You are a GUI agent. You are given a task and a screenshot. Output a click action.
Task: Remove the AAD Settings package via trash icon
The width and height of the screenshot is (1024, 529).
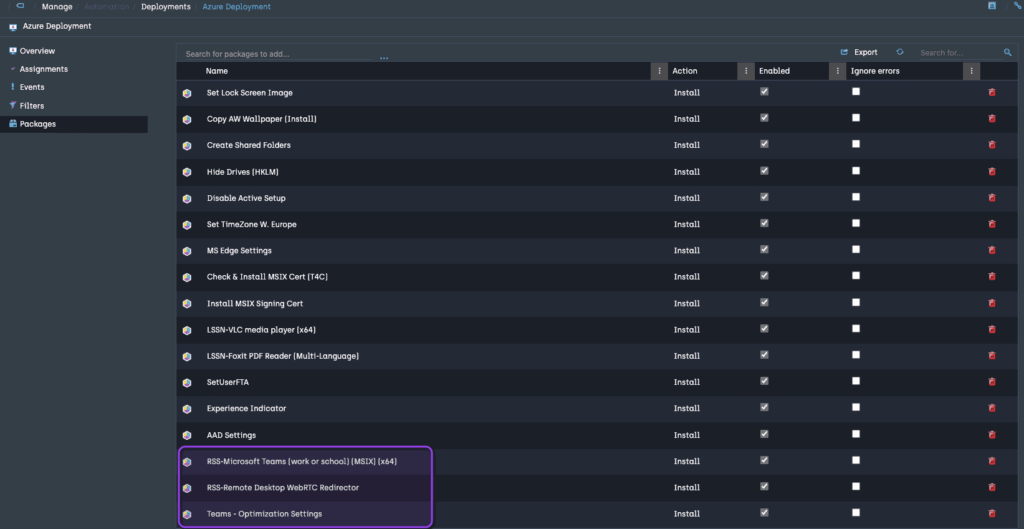pyautogui.click(x=992, y=435)
